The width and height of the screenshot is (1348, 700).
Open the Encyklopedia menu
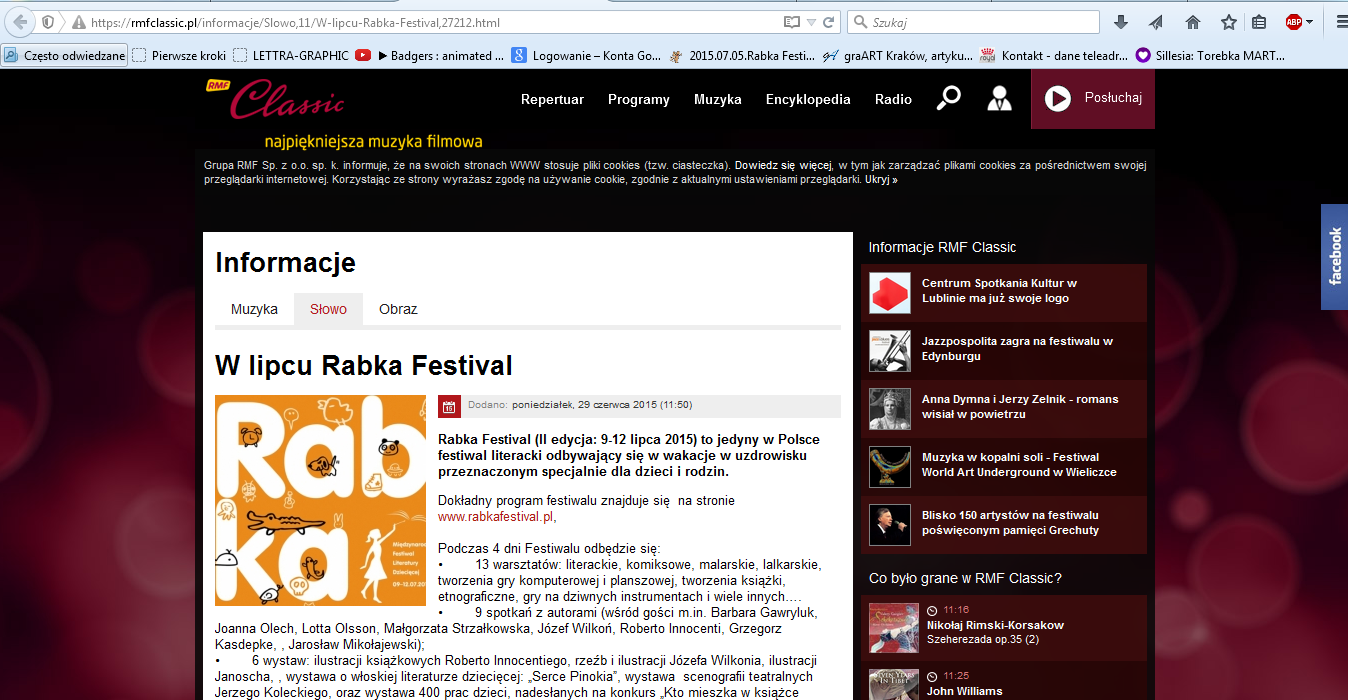pos(808,99)
